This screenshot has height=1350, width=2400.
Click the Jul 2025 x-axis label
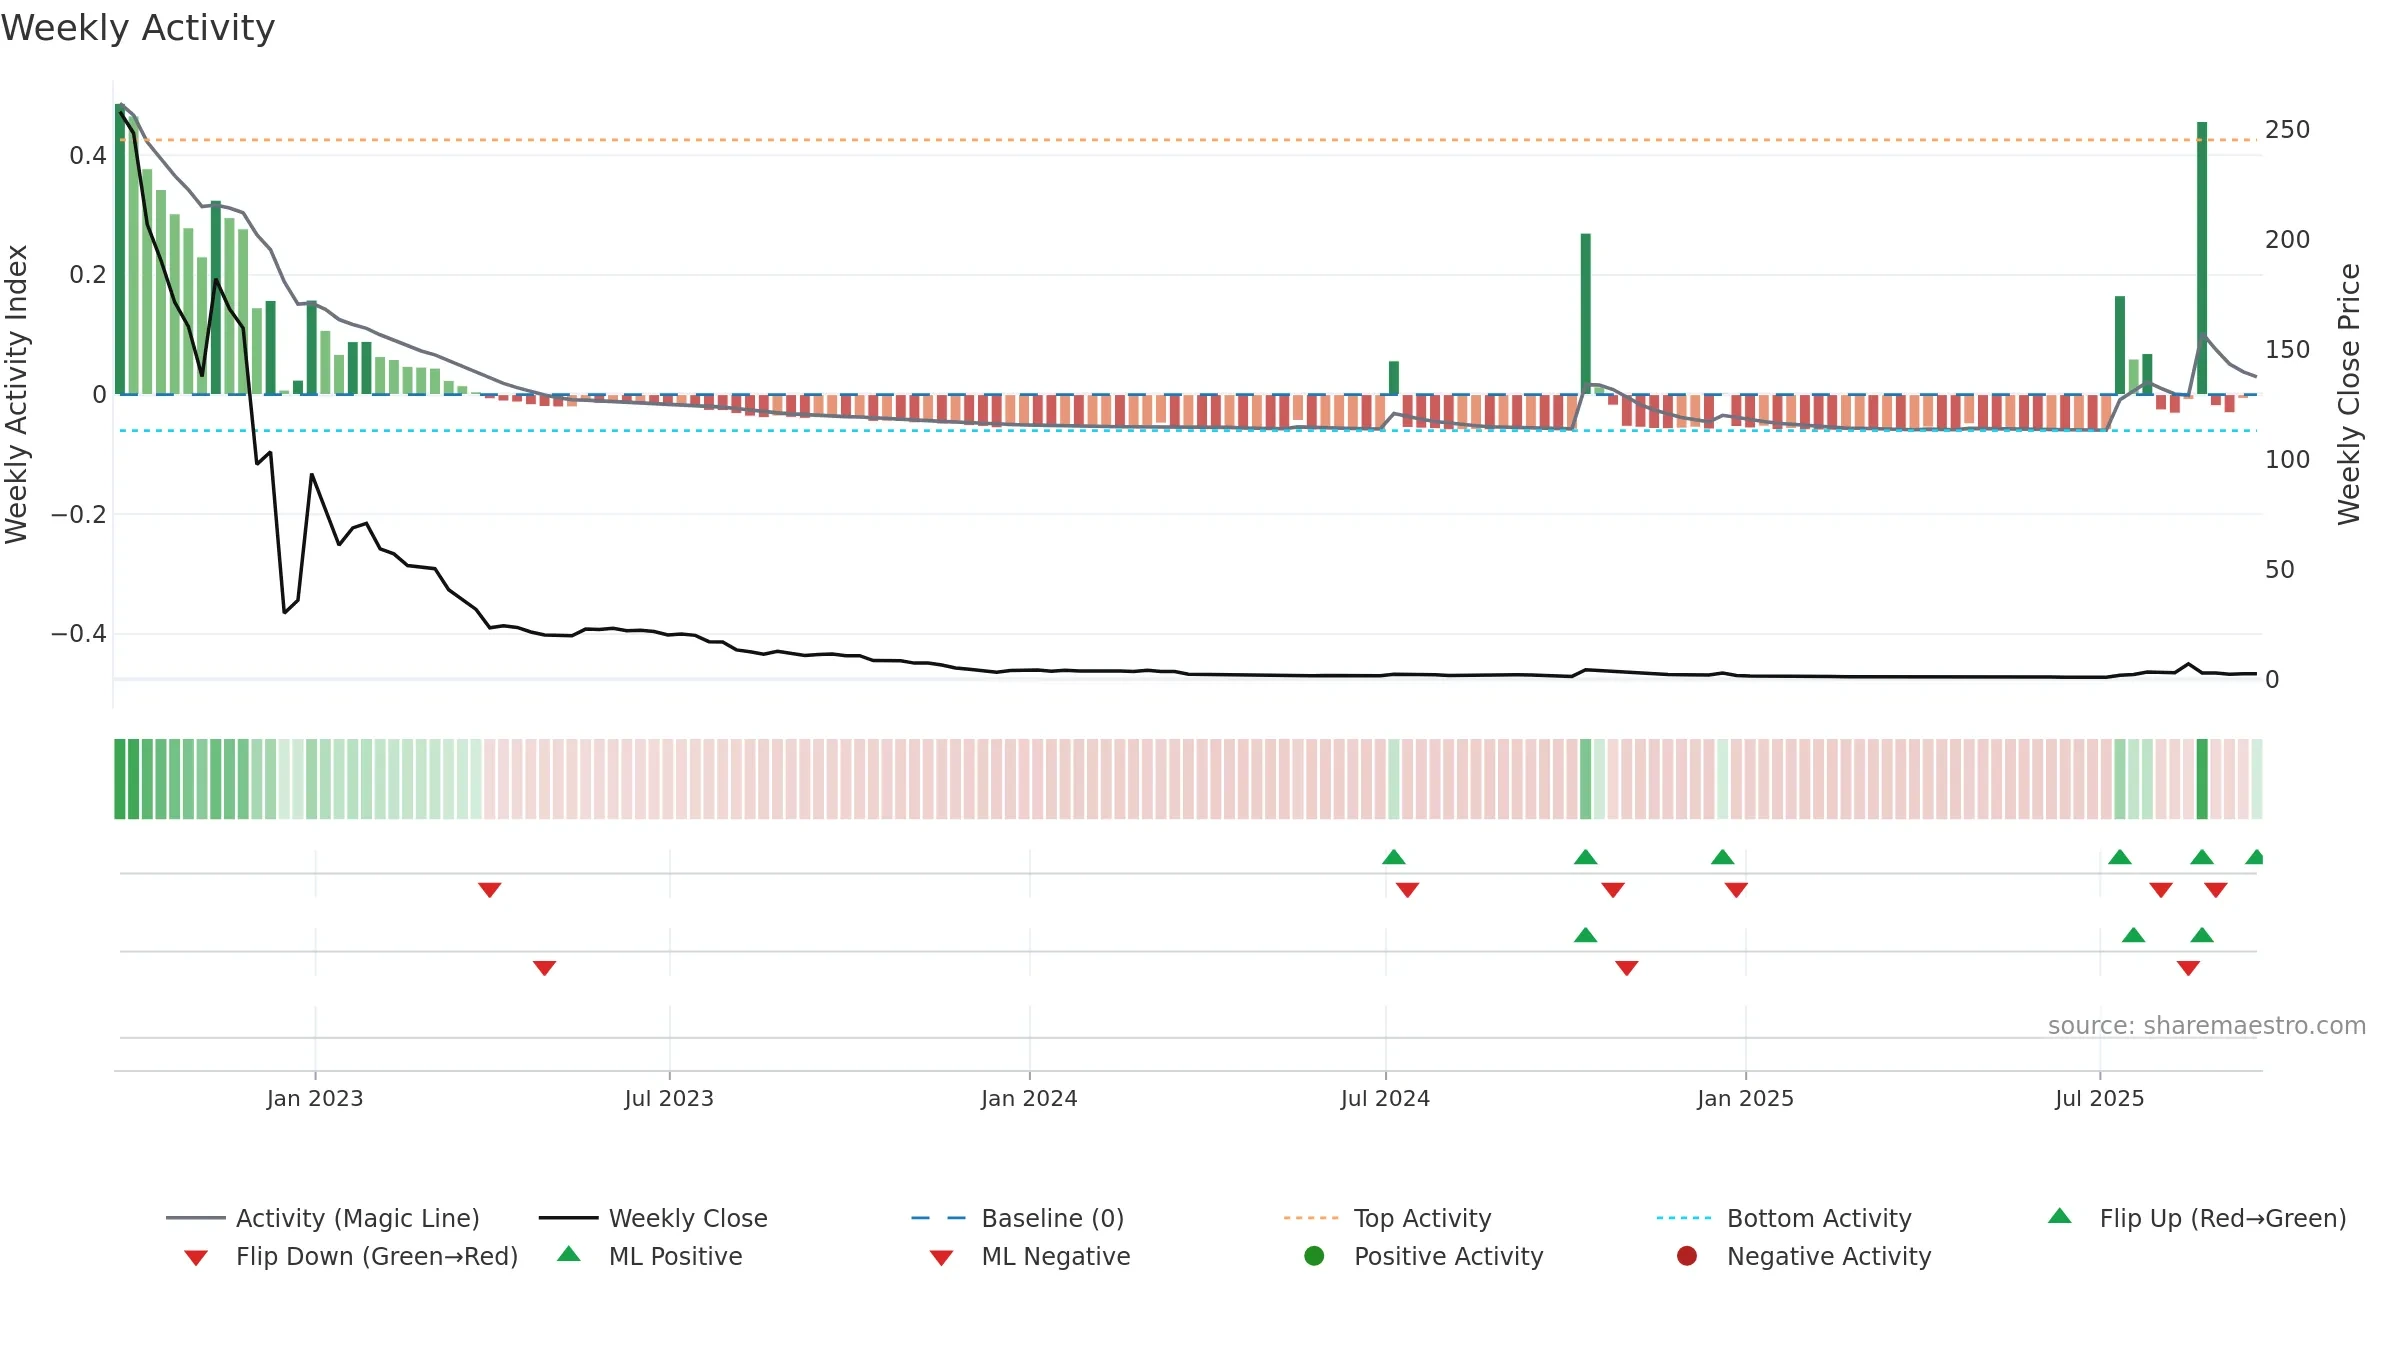click(2100, 1098)
